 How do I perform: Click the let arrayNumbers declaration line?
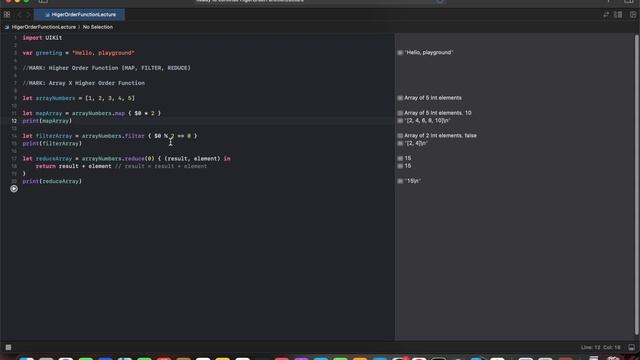[x=78, y=98]
